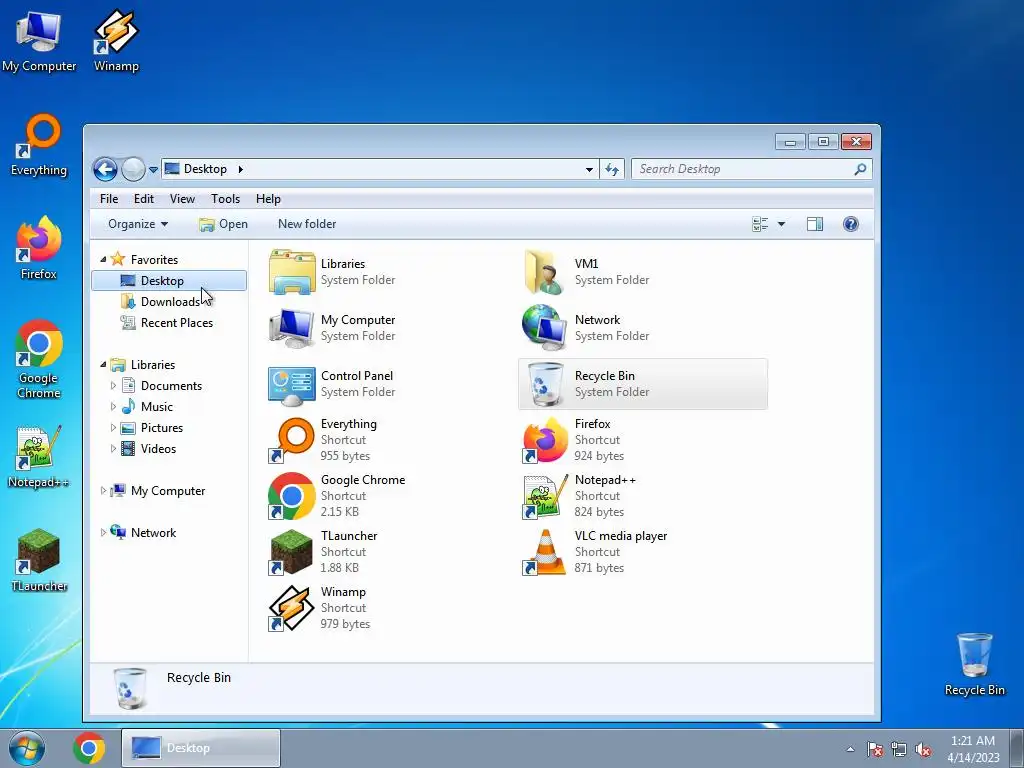Image resolution: width=1024 pixels, height=768 pixels.
Task: Click the search magnifier icon
Action: [x=860, y=169]
